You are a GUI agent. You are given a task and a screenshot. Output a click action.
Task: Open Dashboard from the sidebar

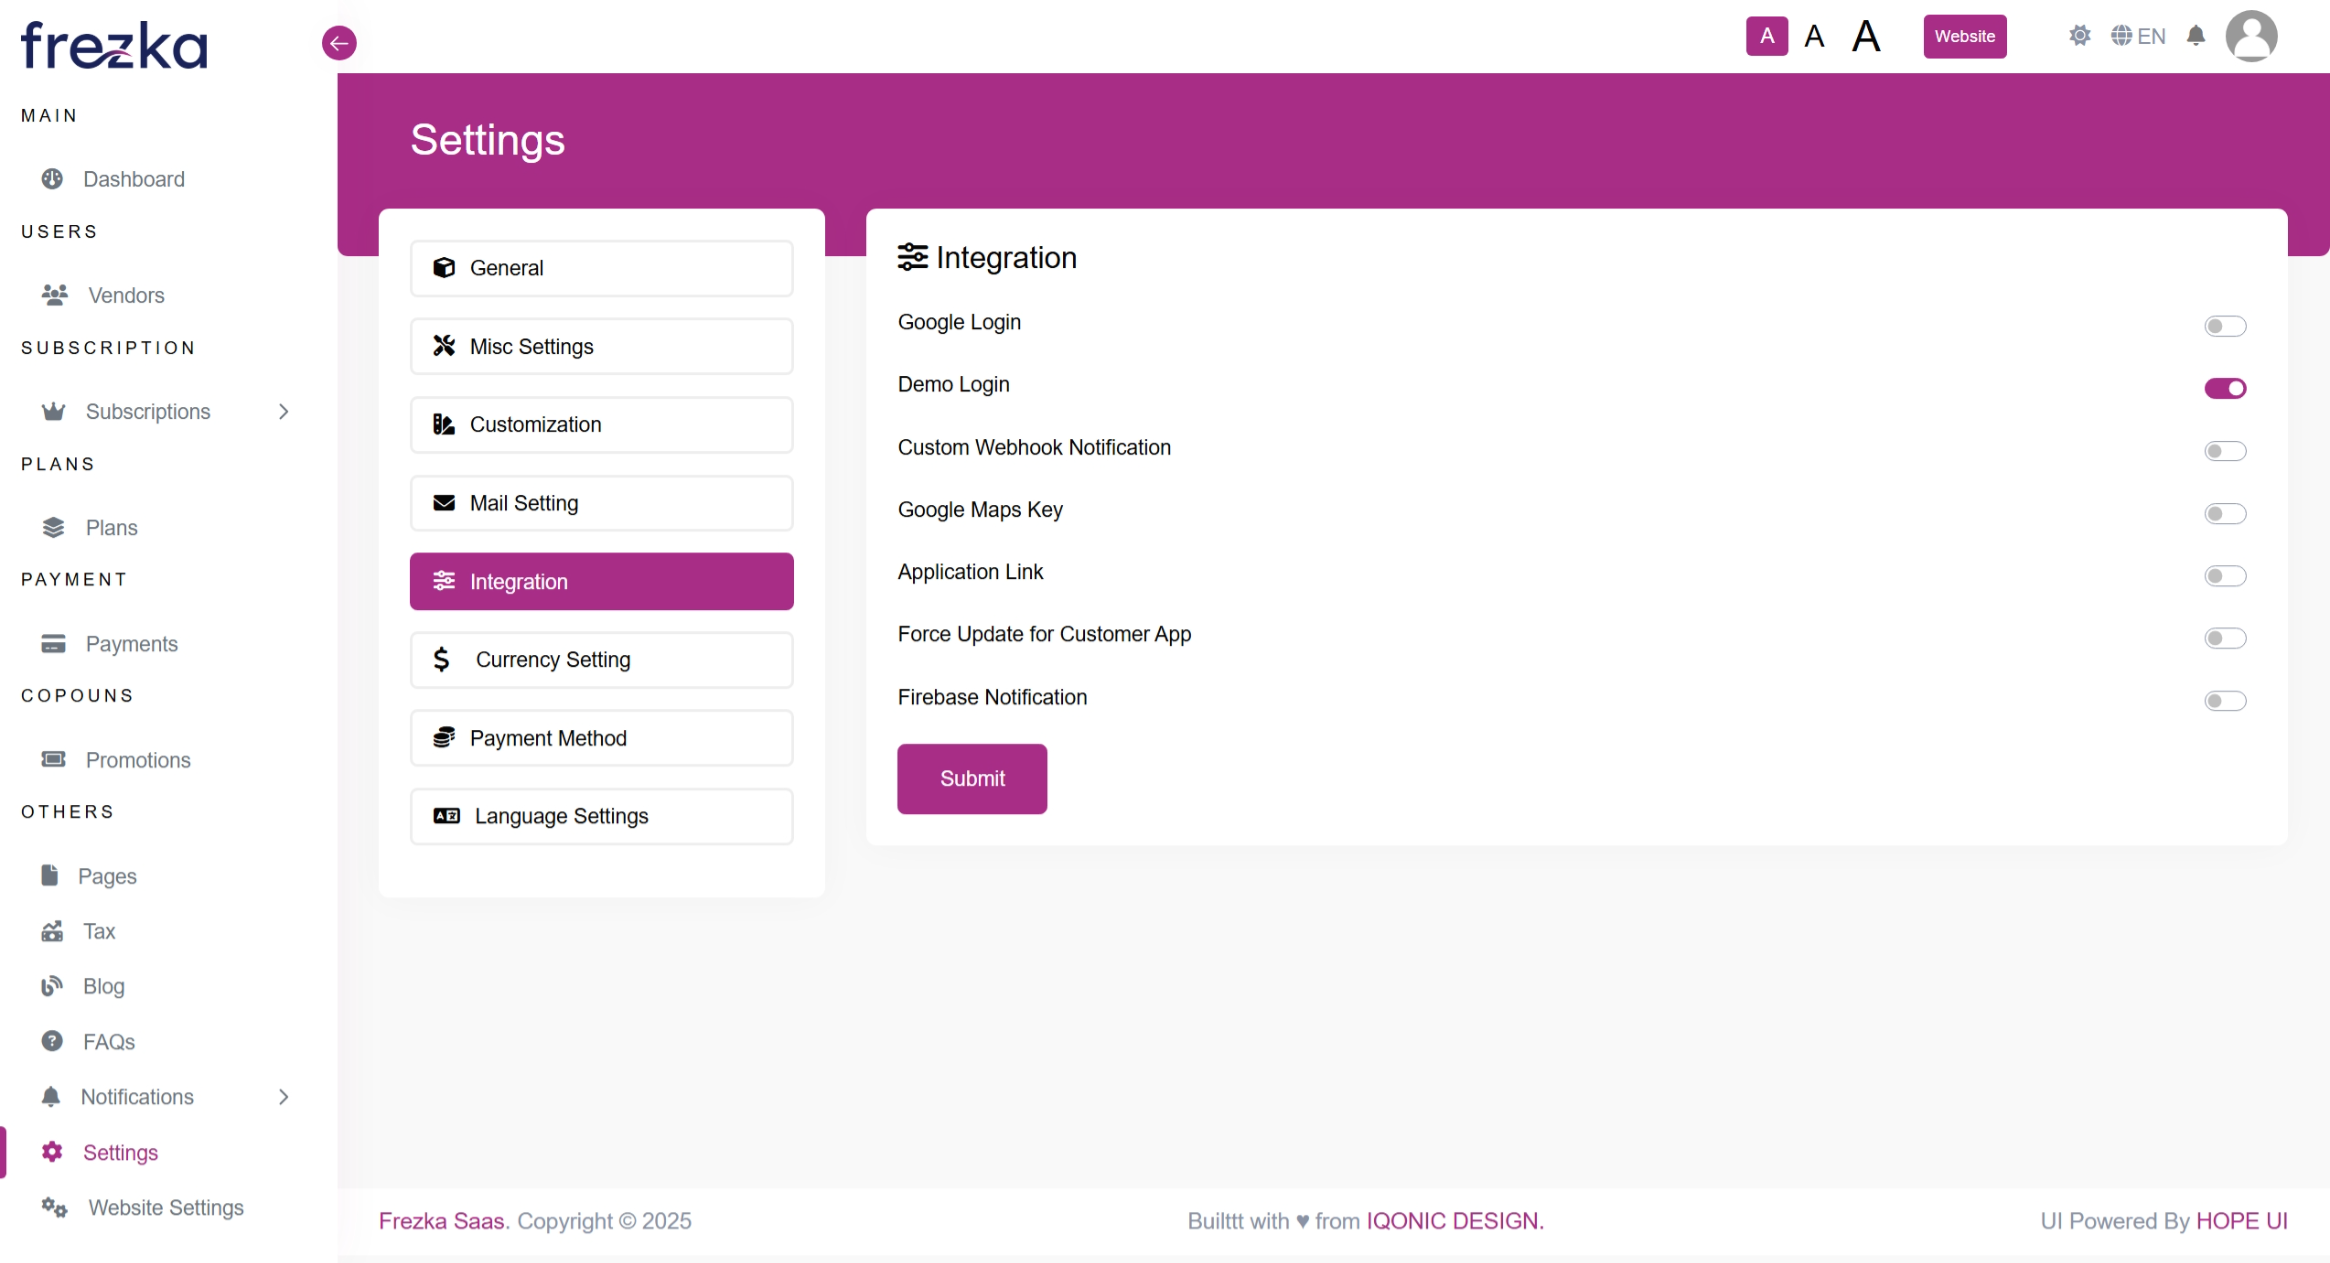(x=133, y=179)
